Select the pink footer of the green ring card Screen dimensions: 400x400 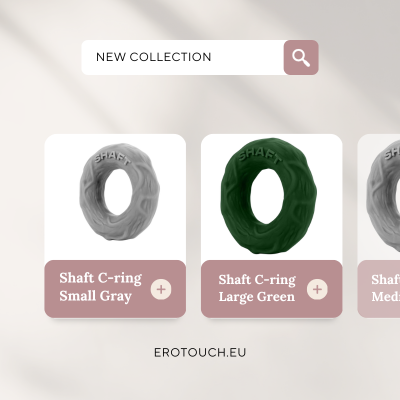(272, 289)
